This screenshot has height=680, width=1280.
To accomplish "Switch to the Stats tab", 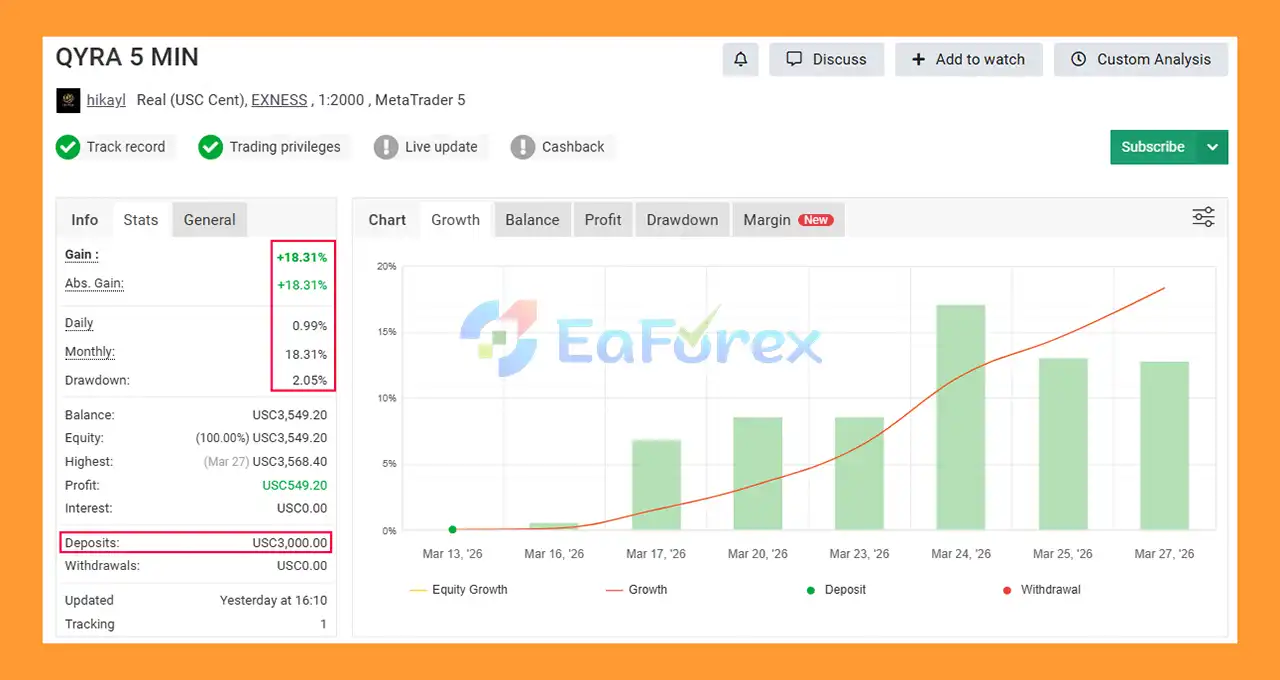I will pyautogui.click(x=140, y=219).
